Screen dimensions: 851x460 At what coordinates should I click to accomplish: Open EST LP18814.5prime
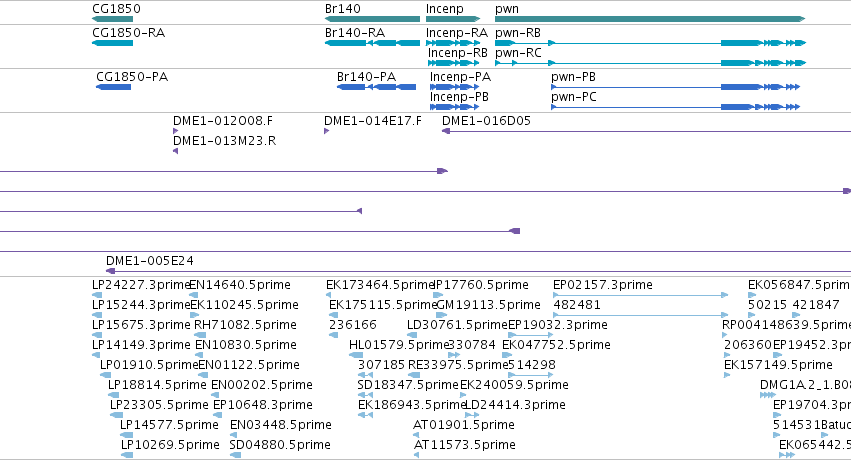pos(157,385)
